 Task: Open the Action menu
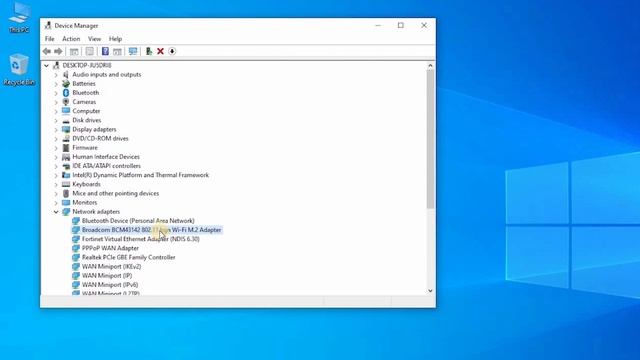pyautogui.click(x=71, y=39)
